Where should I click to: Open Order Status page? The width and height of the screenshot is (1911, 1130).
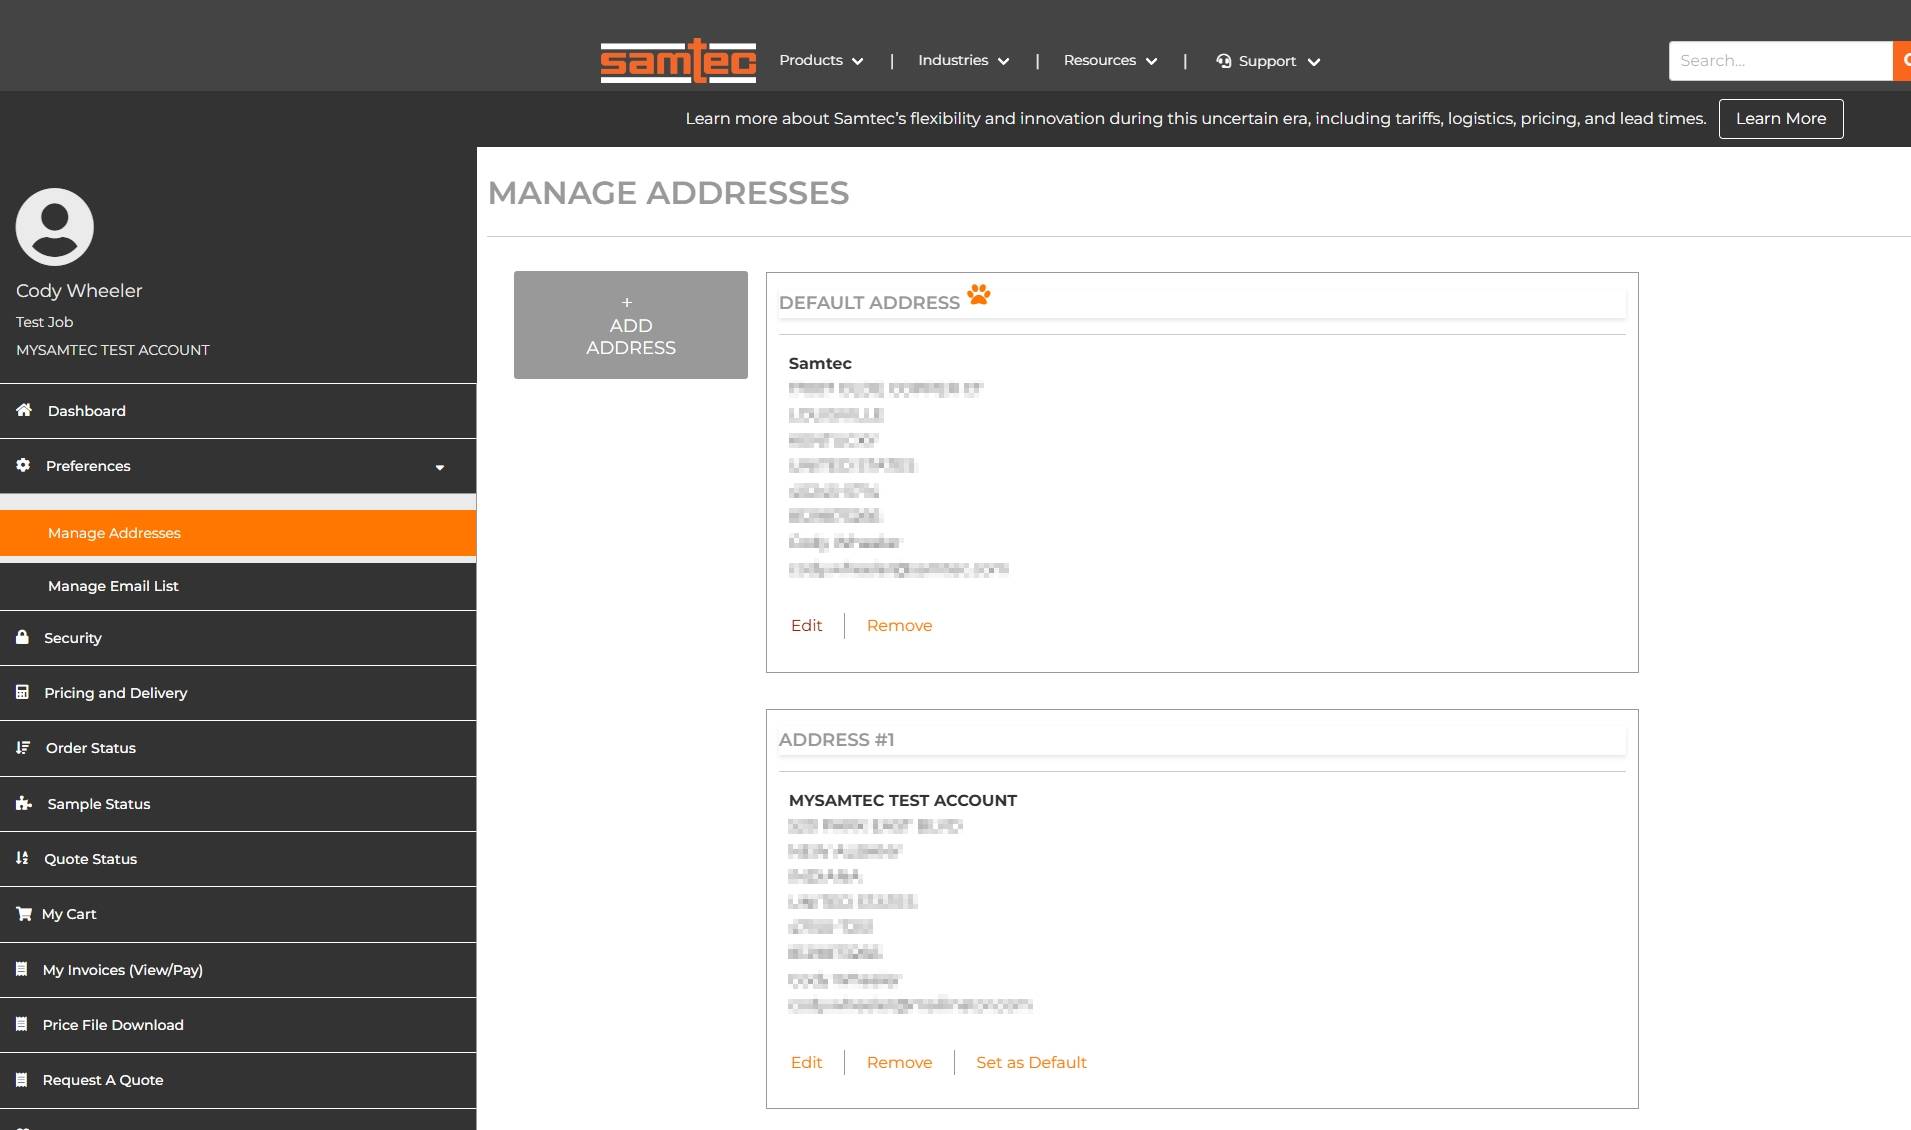[238, 748]
